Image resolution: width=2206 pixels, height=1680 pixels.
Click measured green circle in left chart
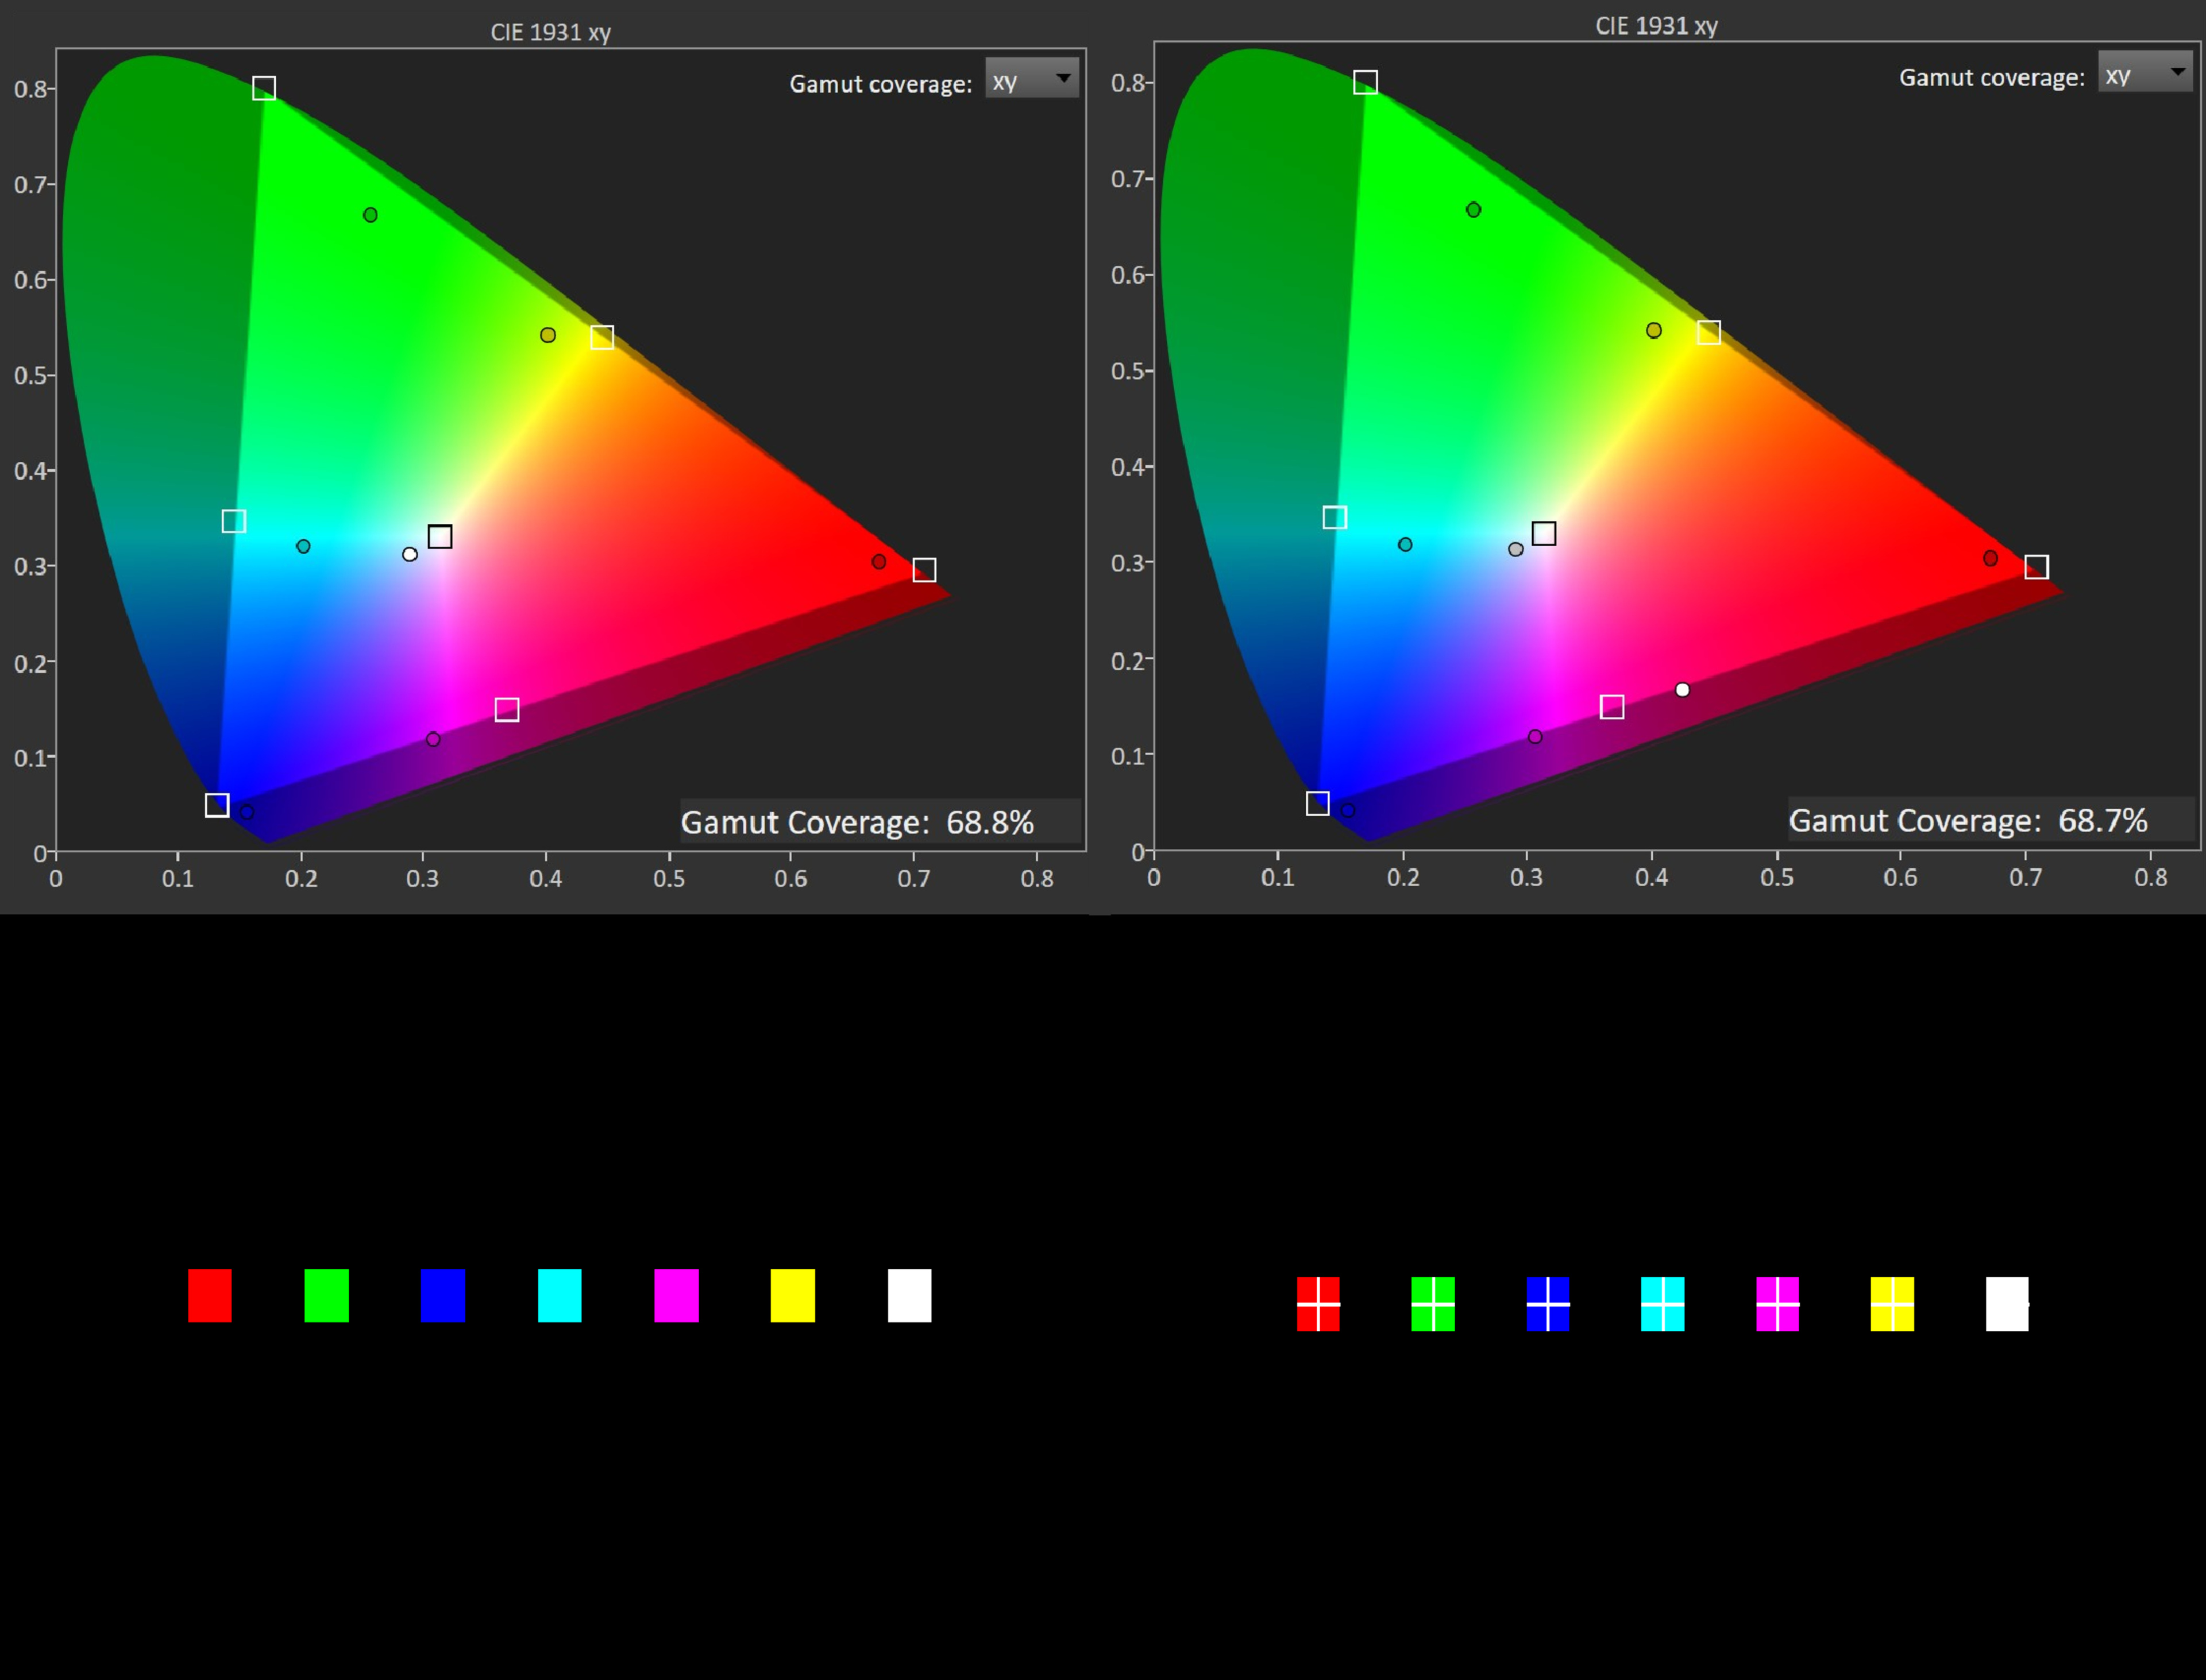(x=371, y=215)
